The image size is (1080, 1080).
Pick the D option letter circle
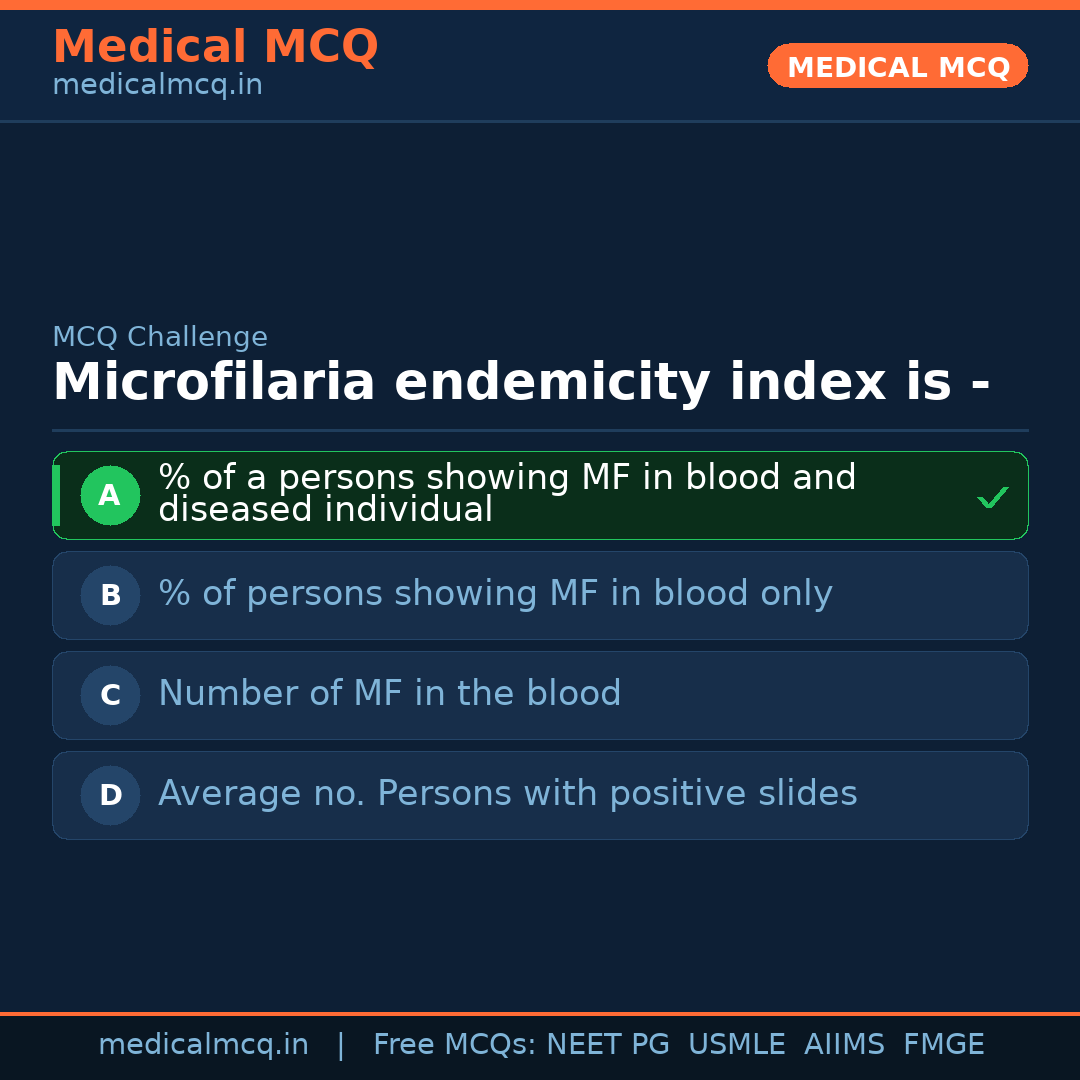point(110,795)
